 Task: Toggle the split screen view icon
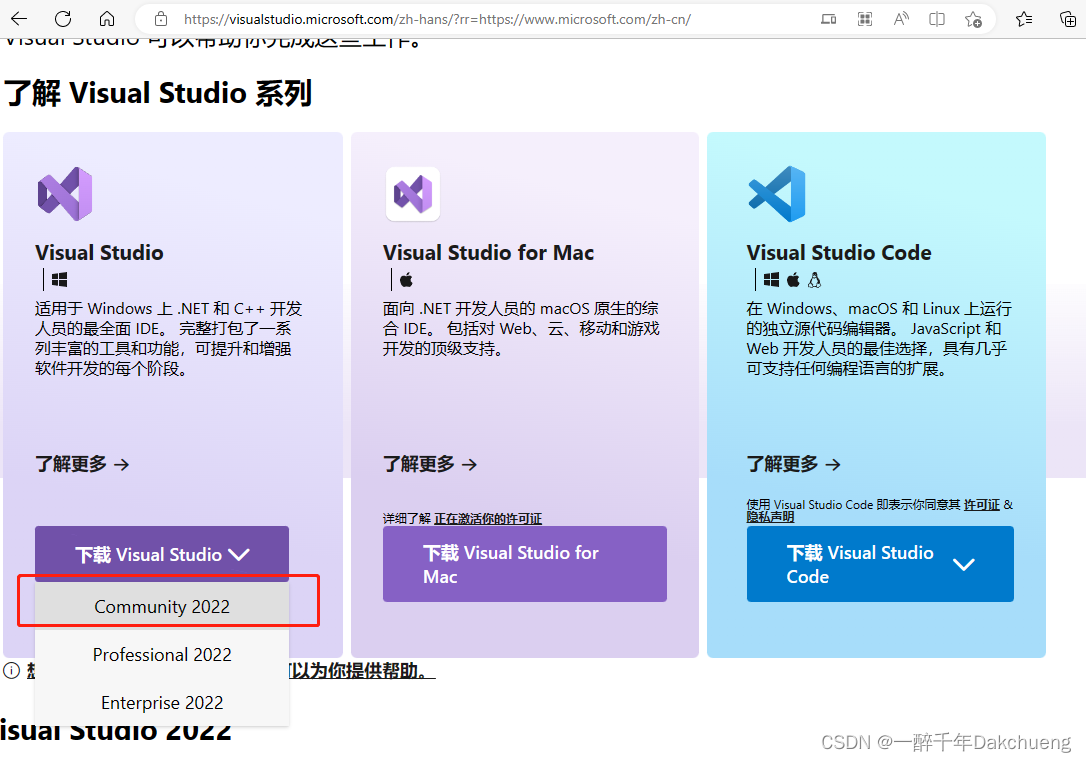click(x=936, y=17)
